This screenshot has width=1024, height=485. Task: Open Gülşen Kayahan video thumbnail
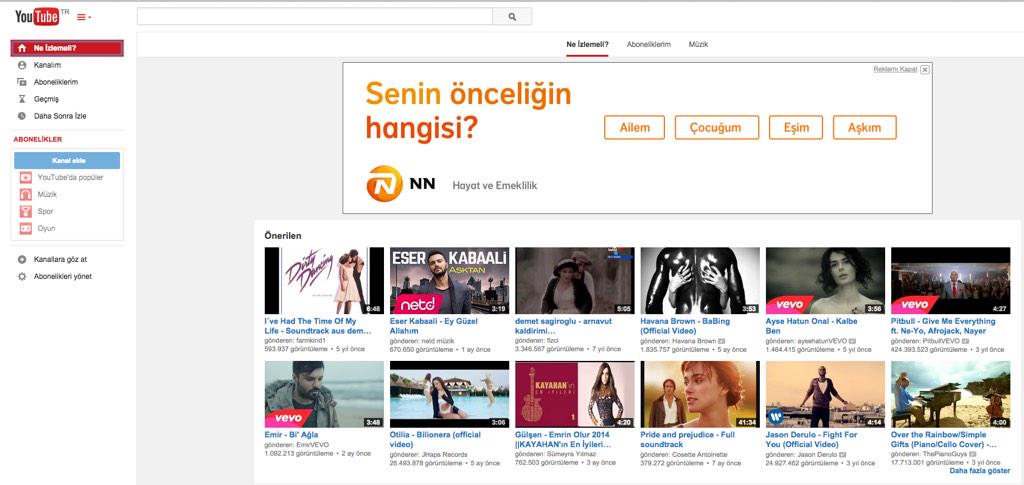[x=575, y=394]
